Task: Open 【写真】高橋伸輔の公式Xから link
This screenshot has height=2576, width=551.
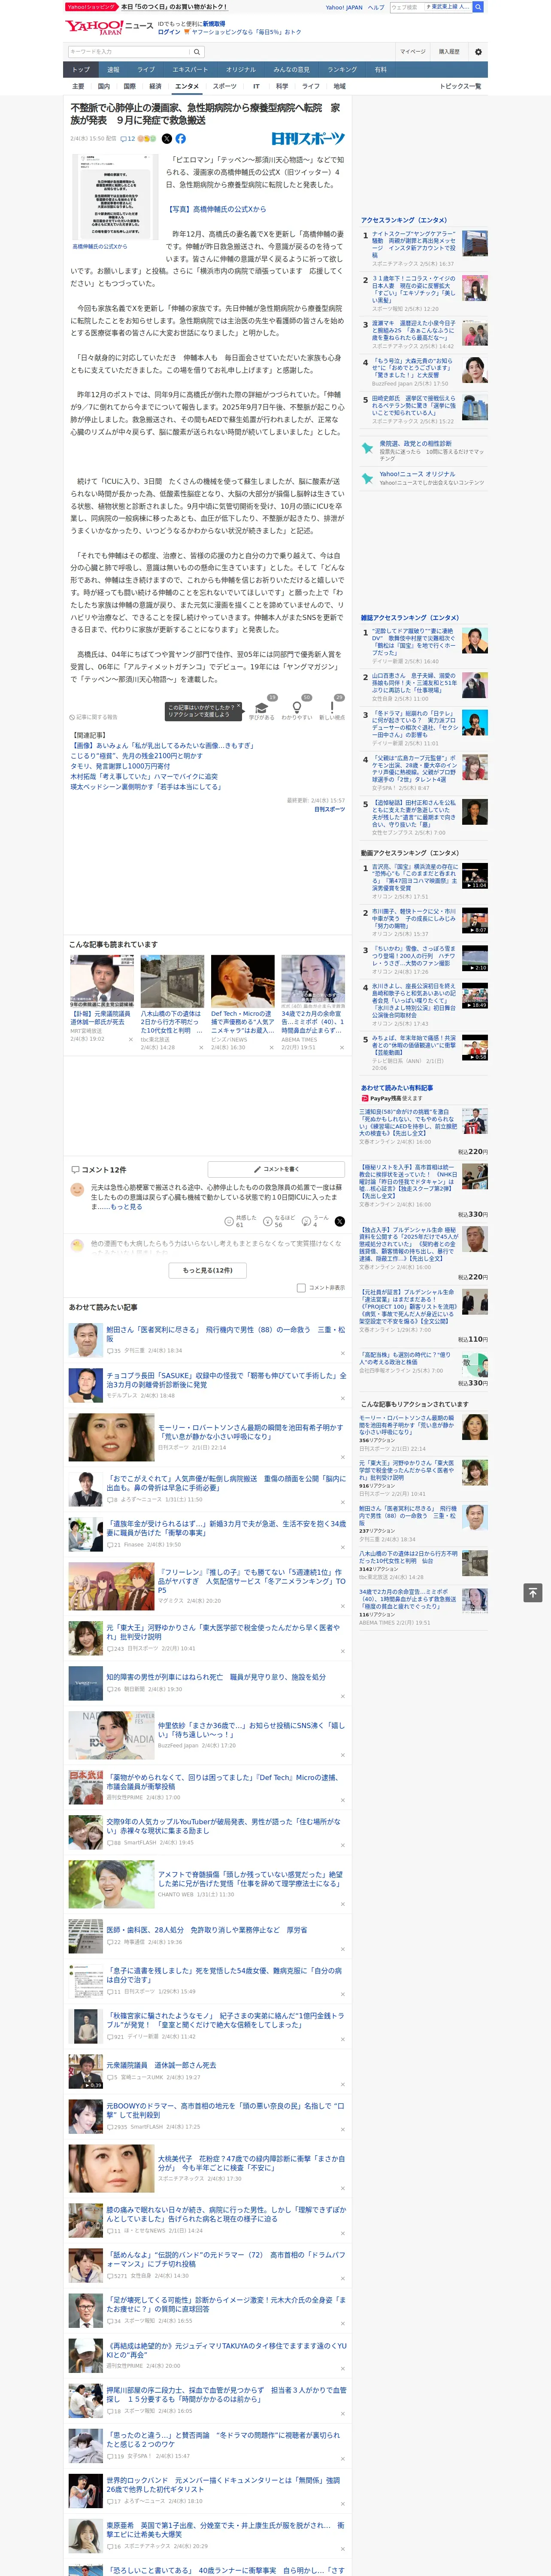Action: (216, 209)
